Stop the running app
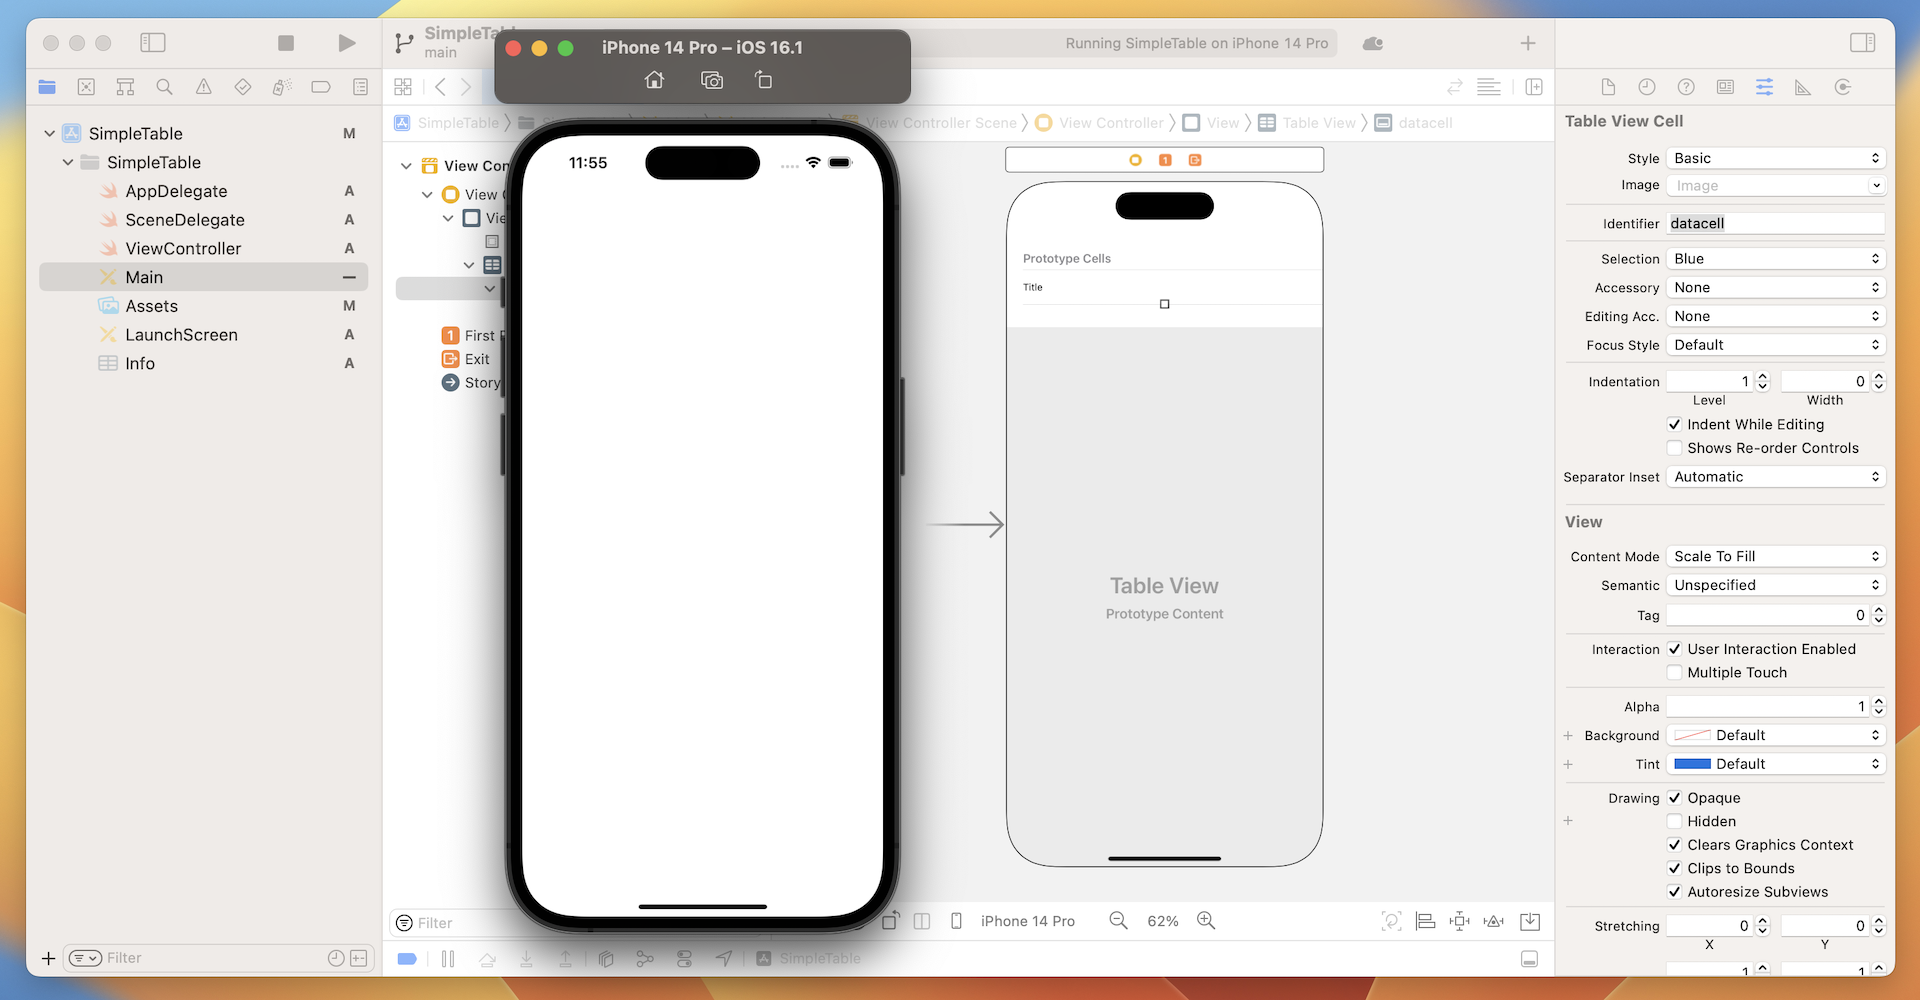The height and width of the screenshot is (1000, 1920). pos(286,43)
